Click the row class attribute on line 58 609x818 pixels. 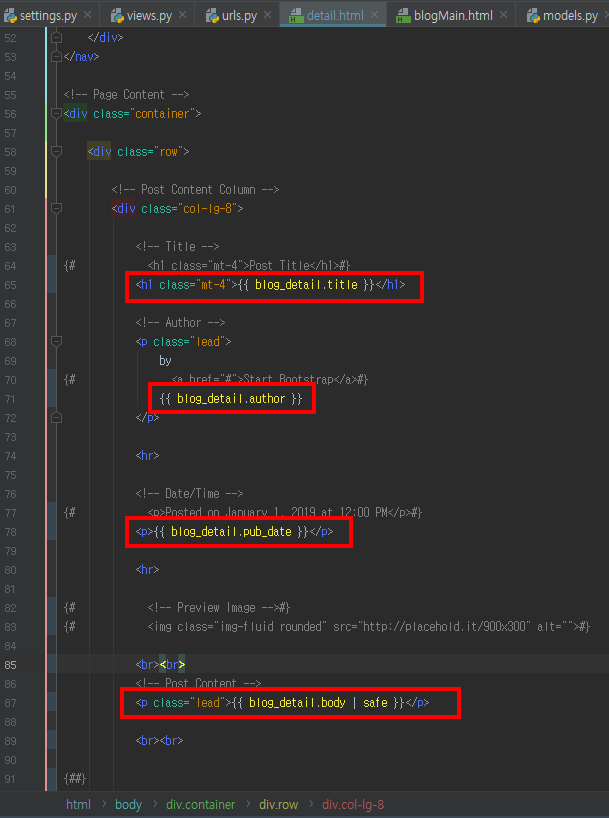(x=150, y=151)
